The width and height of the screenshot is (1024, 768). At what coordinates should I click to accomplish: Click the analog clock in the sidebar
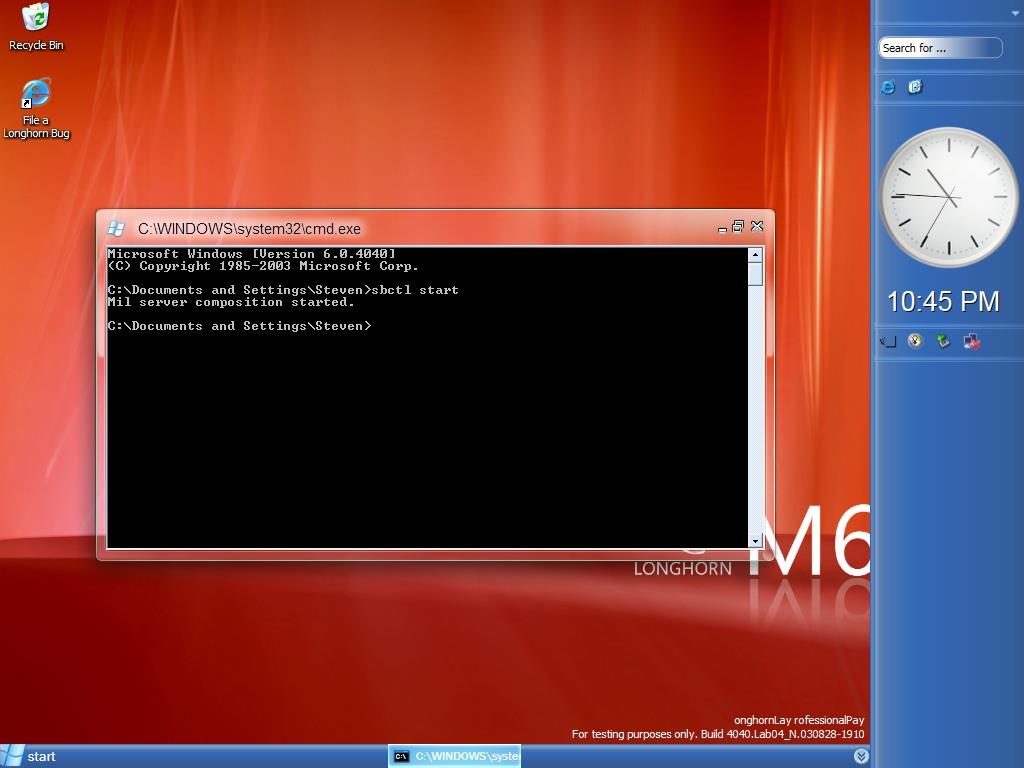949,197
